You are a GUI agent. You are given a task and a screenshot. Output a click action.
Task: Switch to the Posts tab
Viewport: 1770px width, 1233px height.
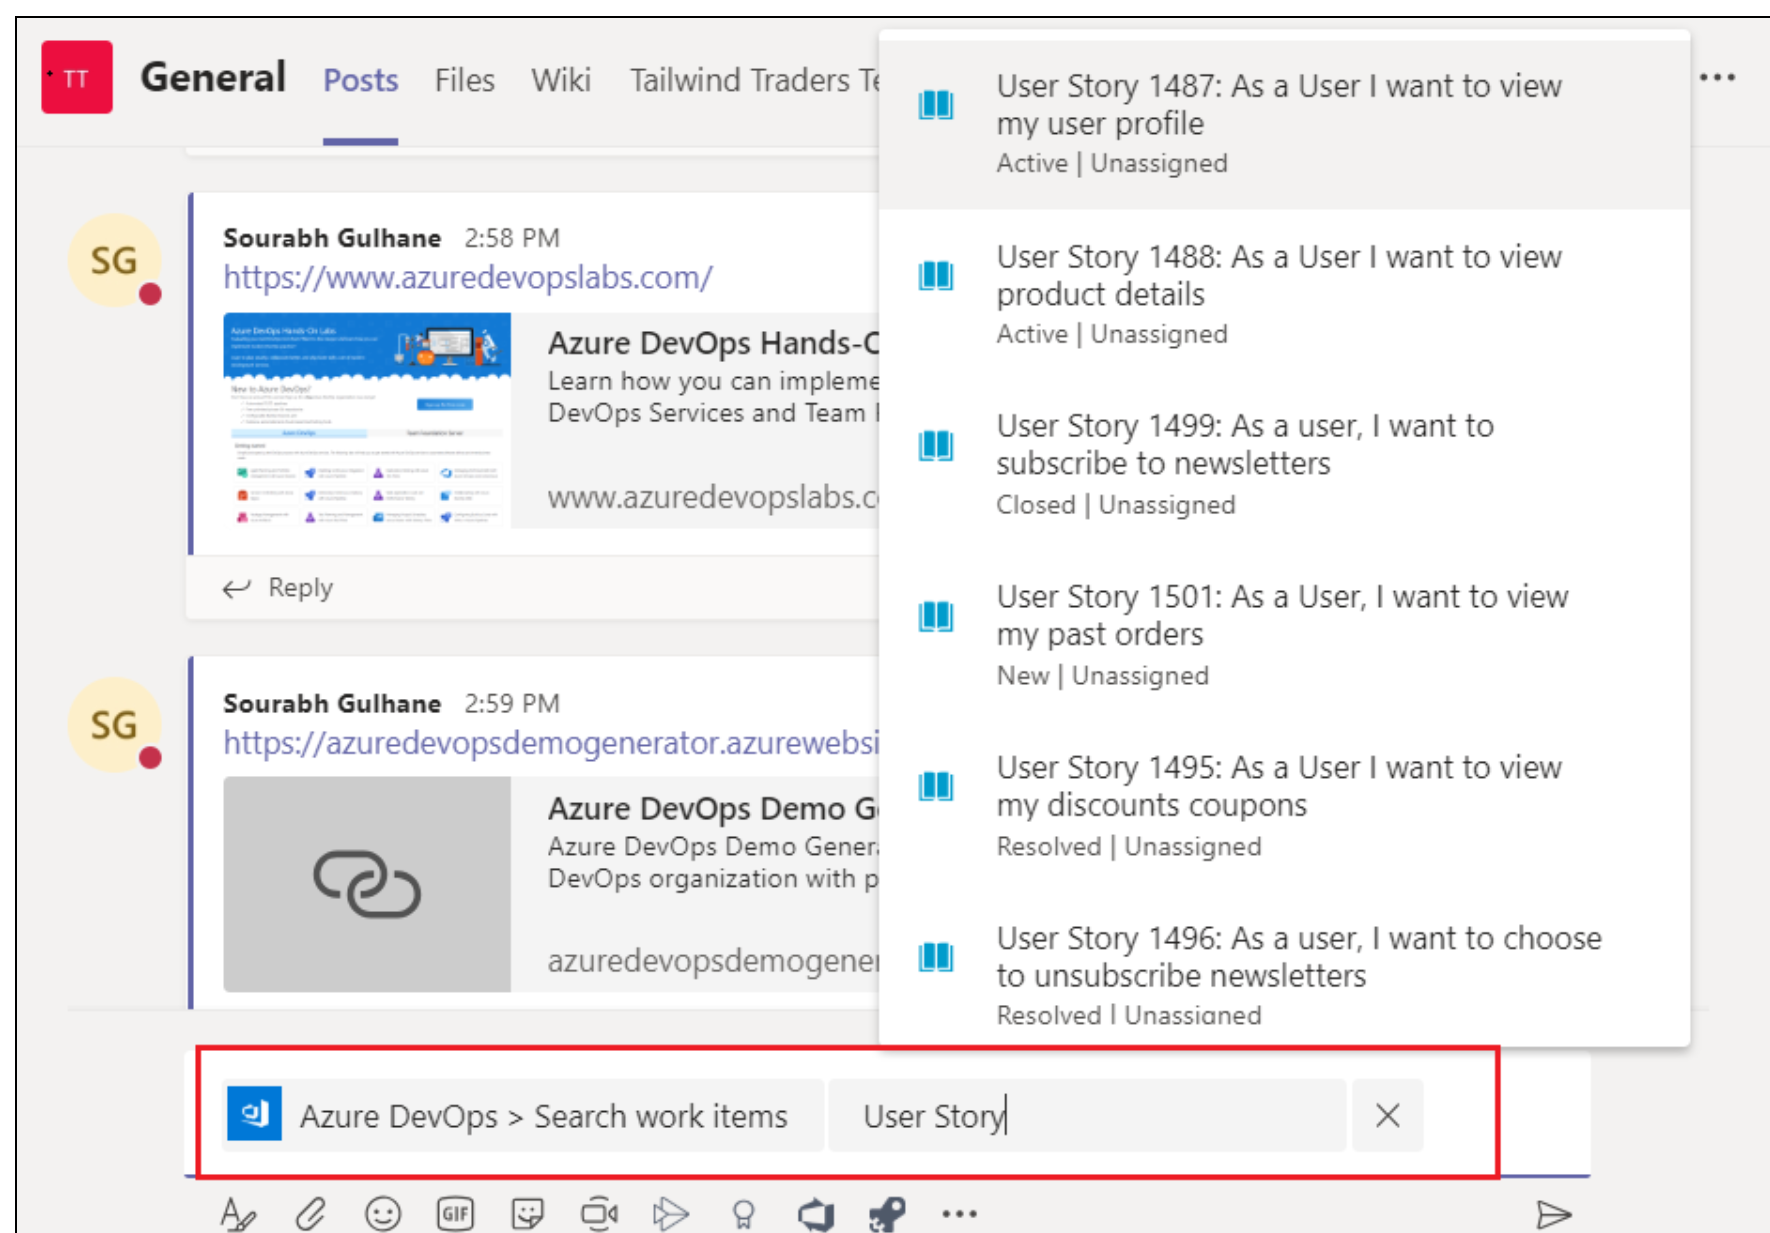(361, 80)
